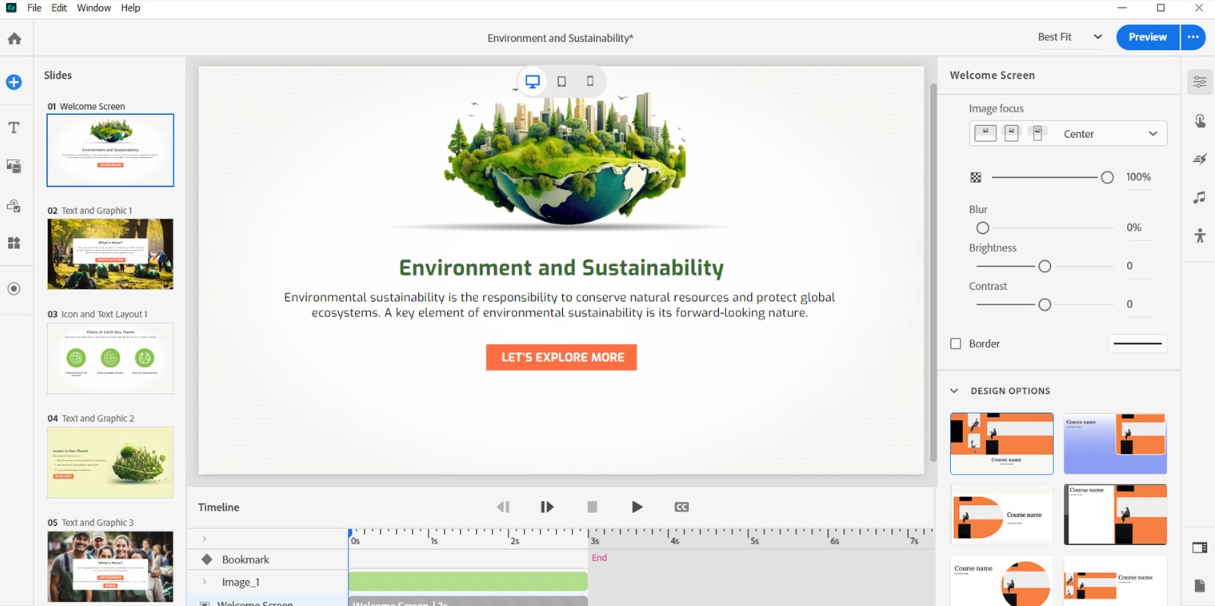Open Audio panel music note icon
Viewport: 1215px width, 606px height.
[x=1199, y=198]
